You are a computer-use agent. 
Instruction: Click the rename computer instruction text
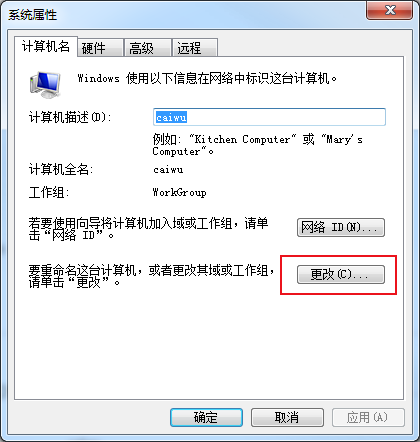click(152, 276)
